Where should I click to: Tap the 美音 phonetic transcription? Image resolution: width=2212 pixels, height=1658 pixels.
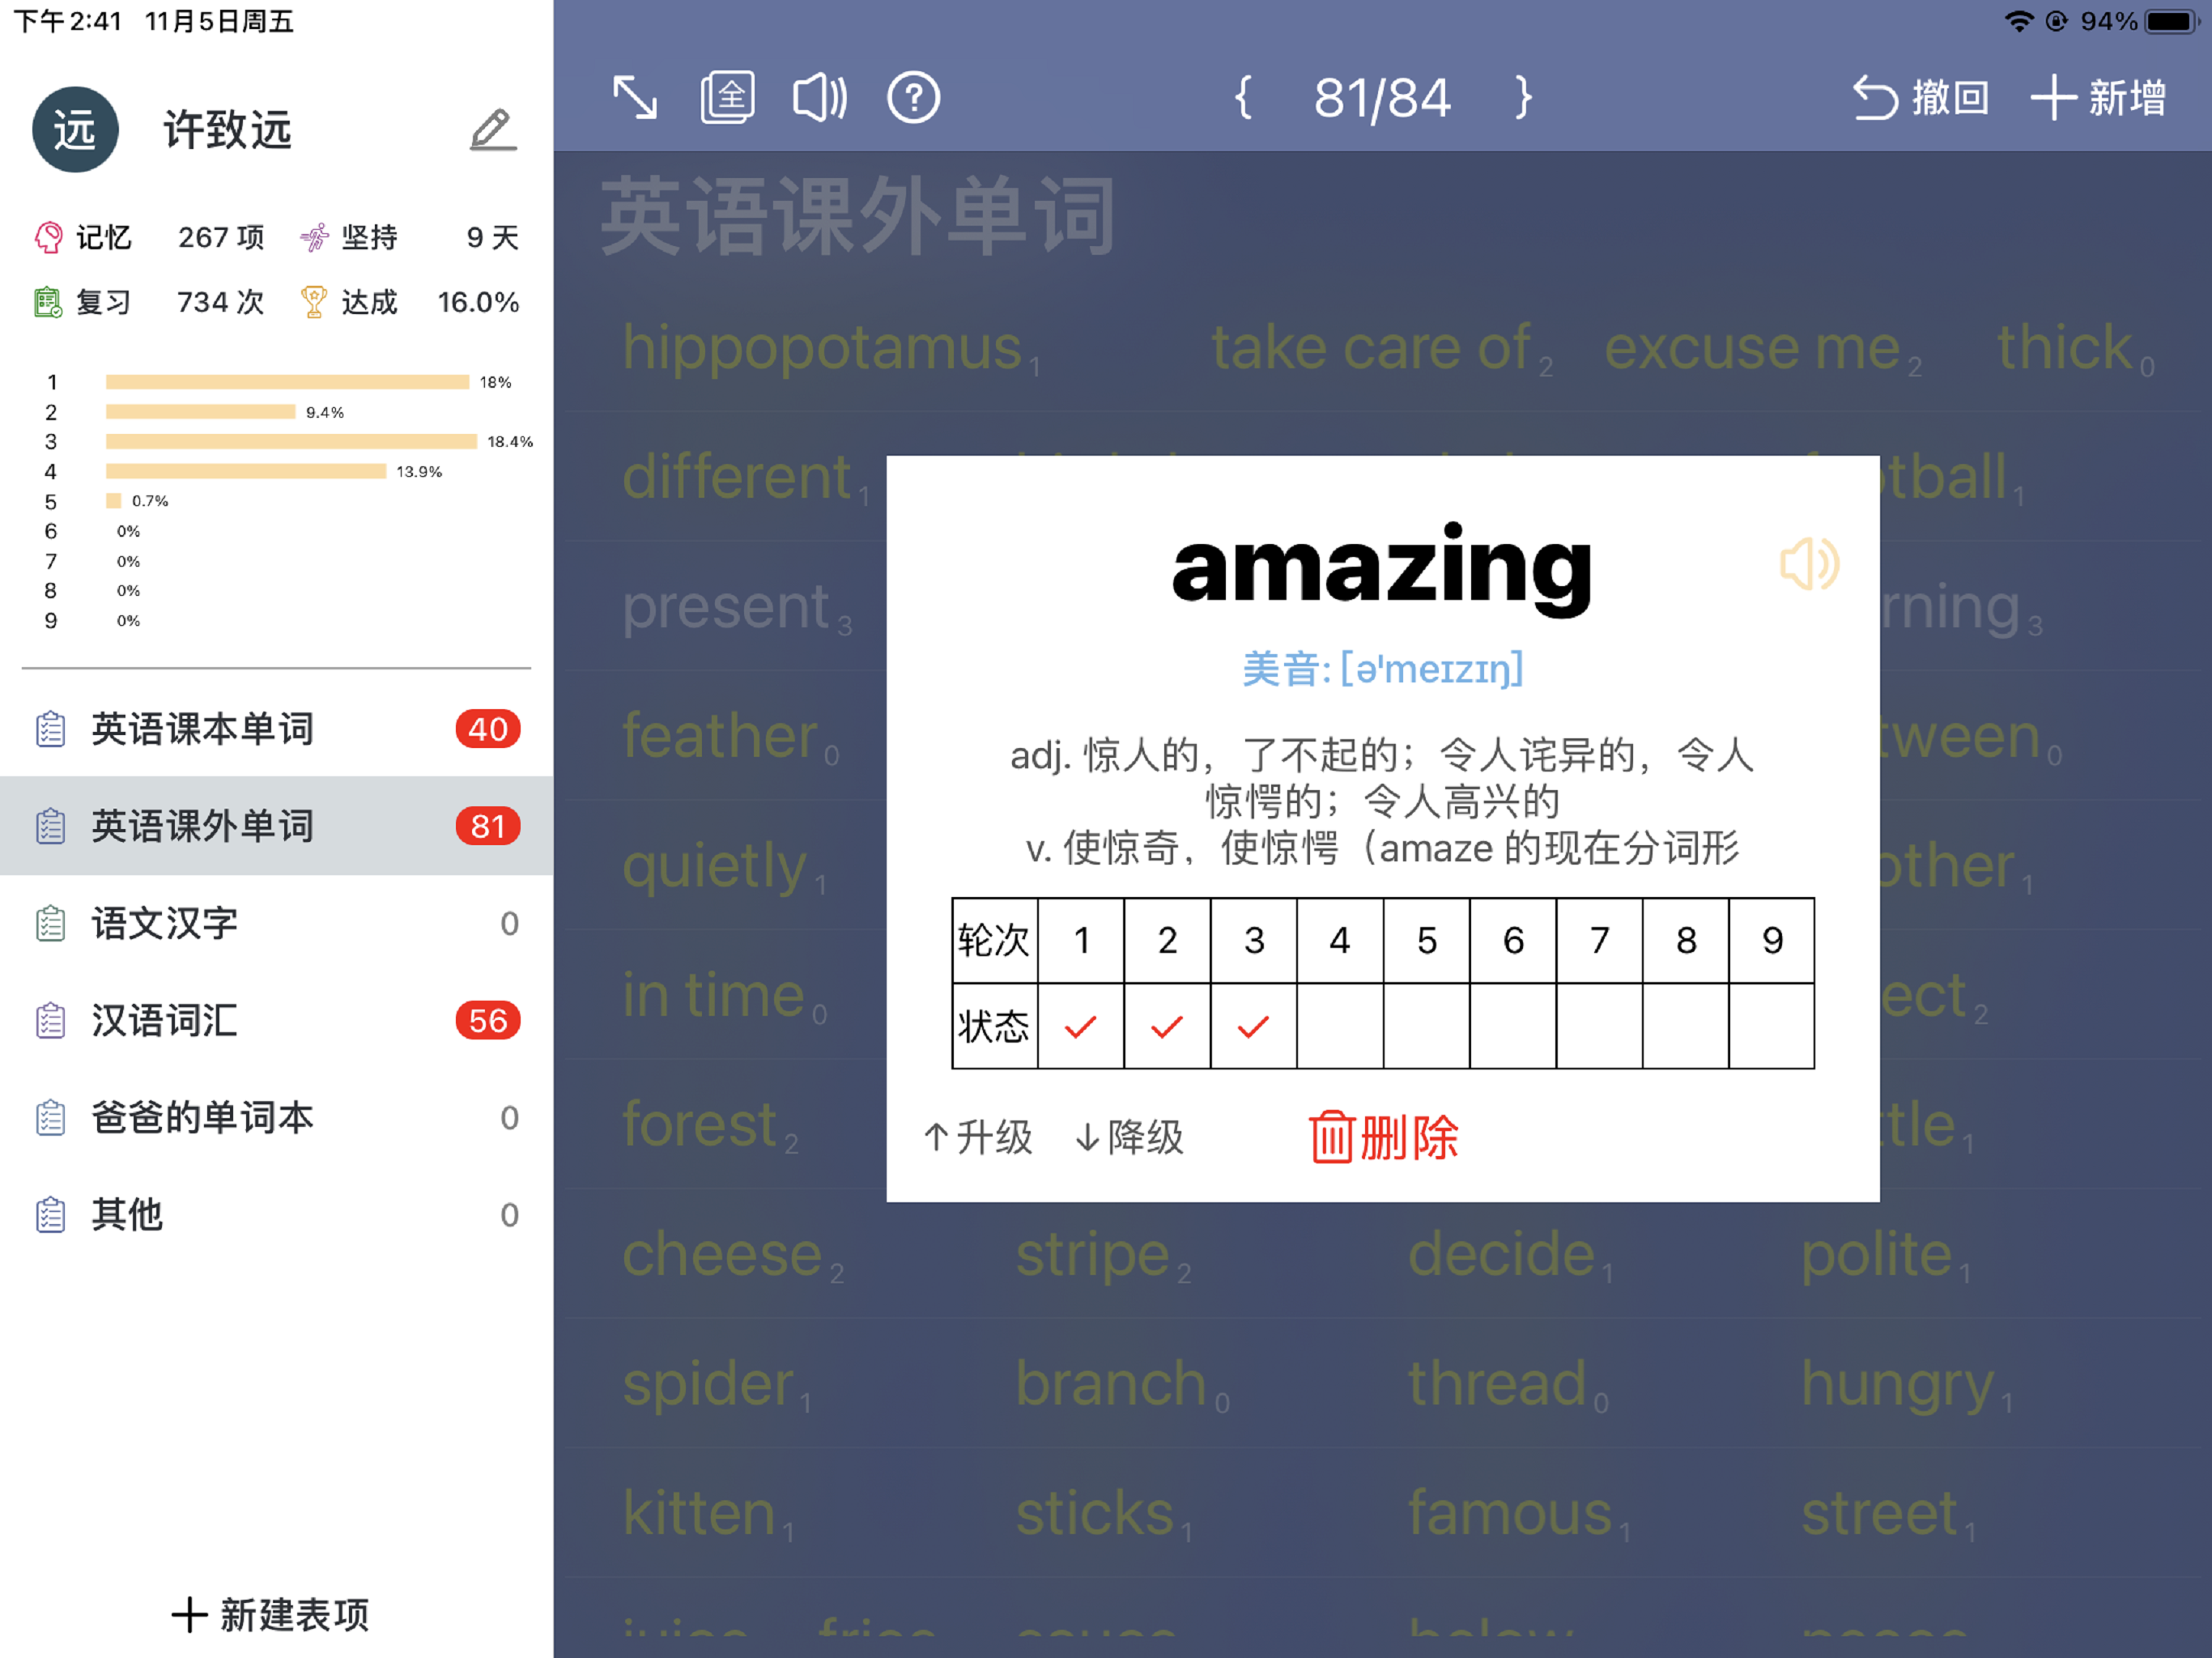point(1382,669)
